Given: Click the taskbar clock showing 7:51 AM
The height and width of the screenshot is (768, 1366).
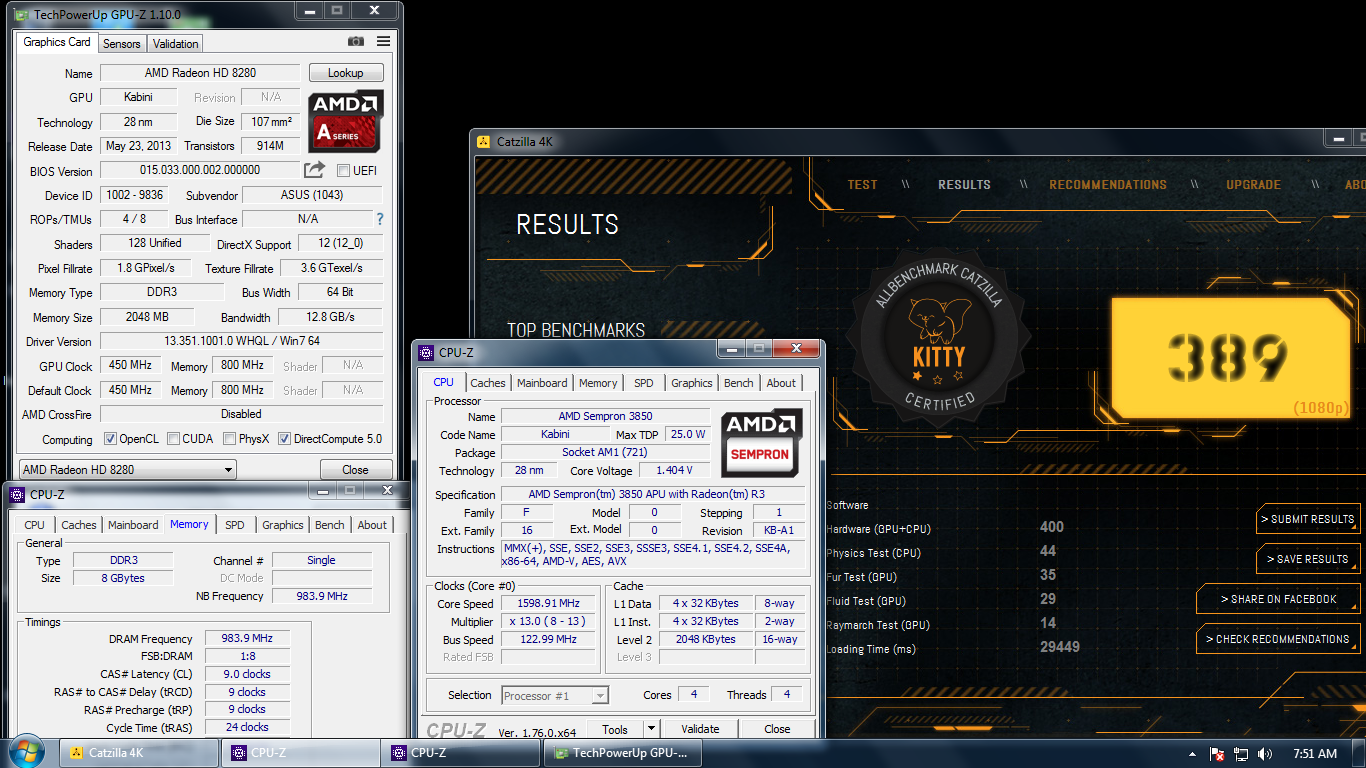Looking at the screenshot, I should [1315, 754].
